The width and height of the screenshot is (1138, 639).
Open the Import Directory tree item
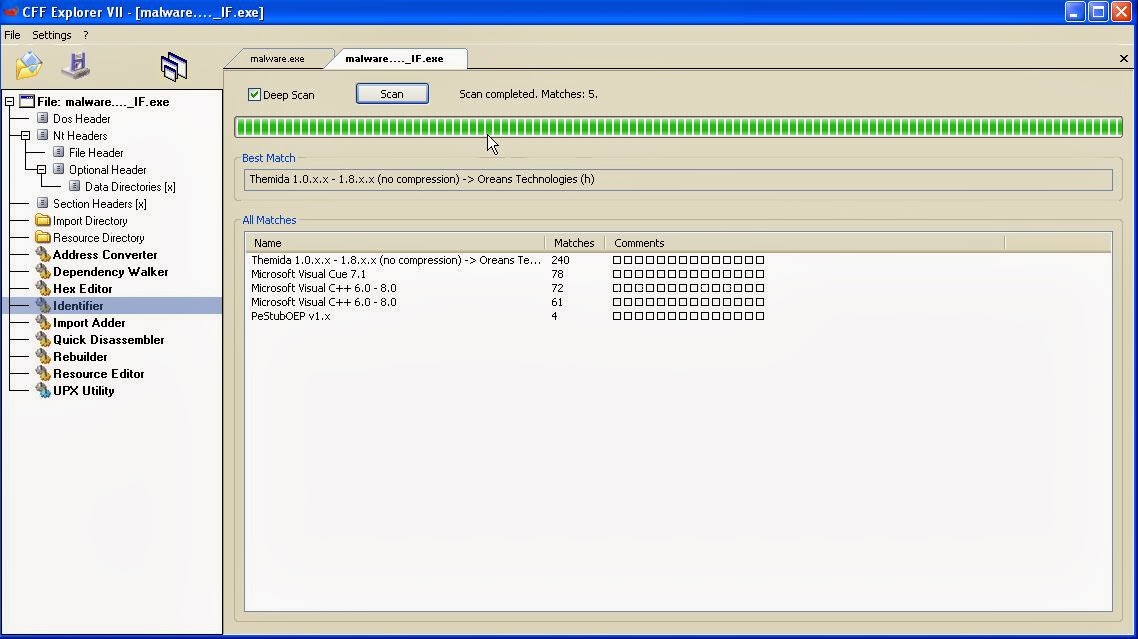[90, 221]
